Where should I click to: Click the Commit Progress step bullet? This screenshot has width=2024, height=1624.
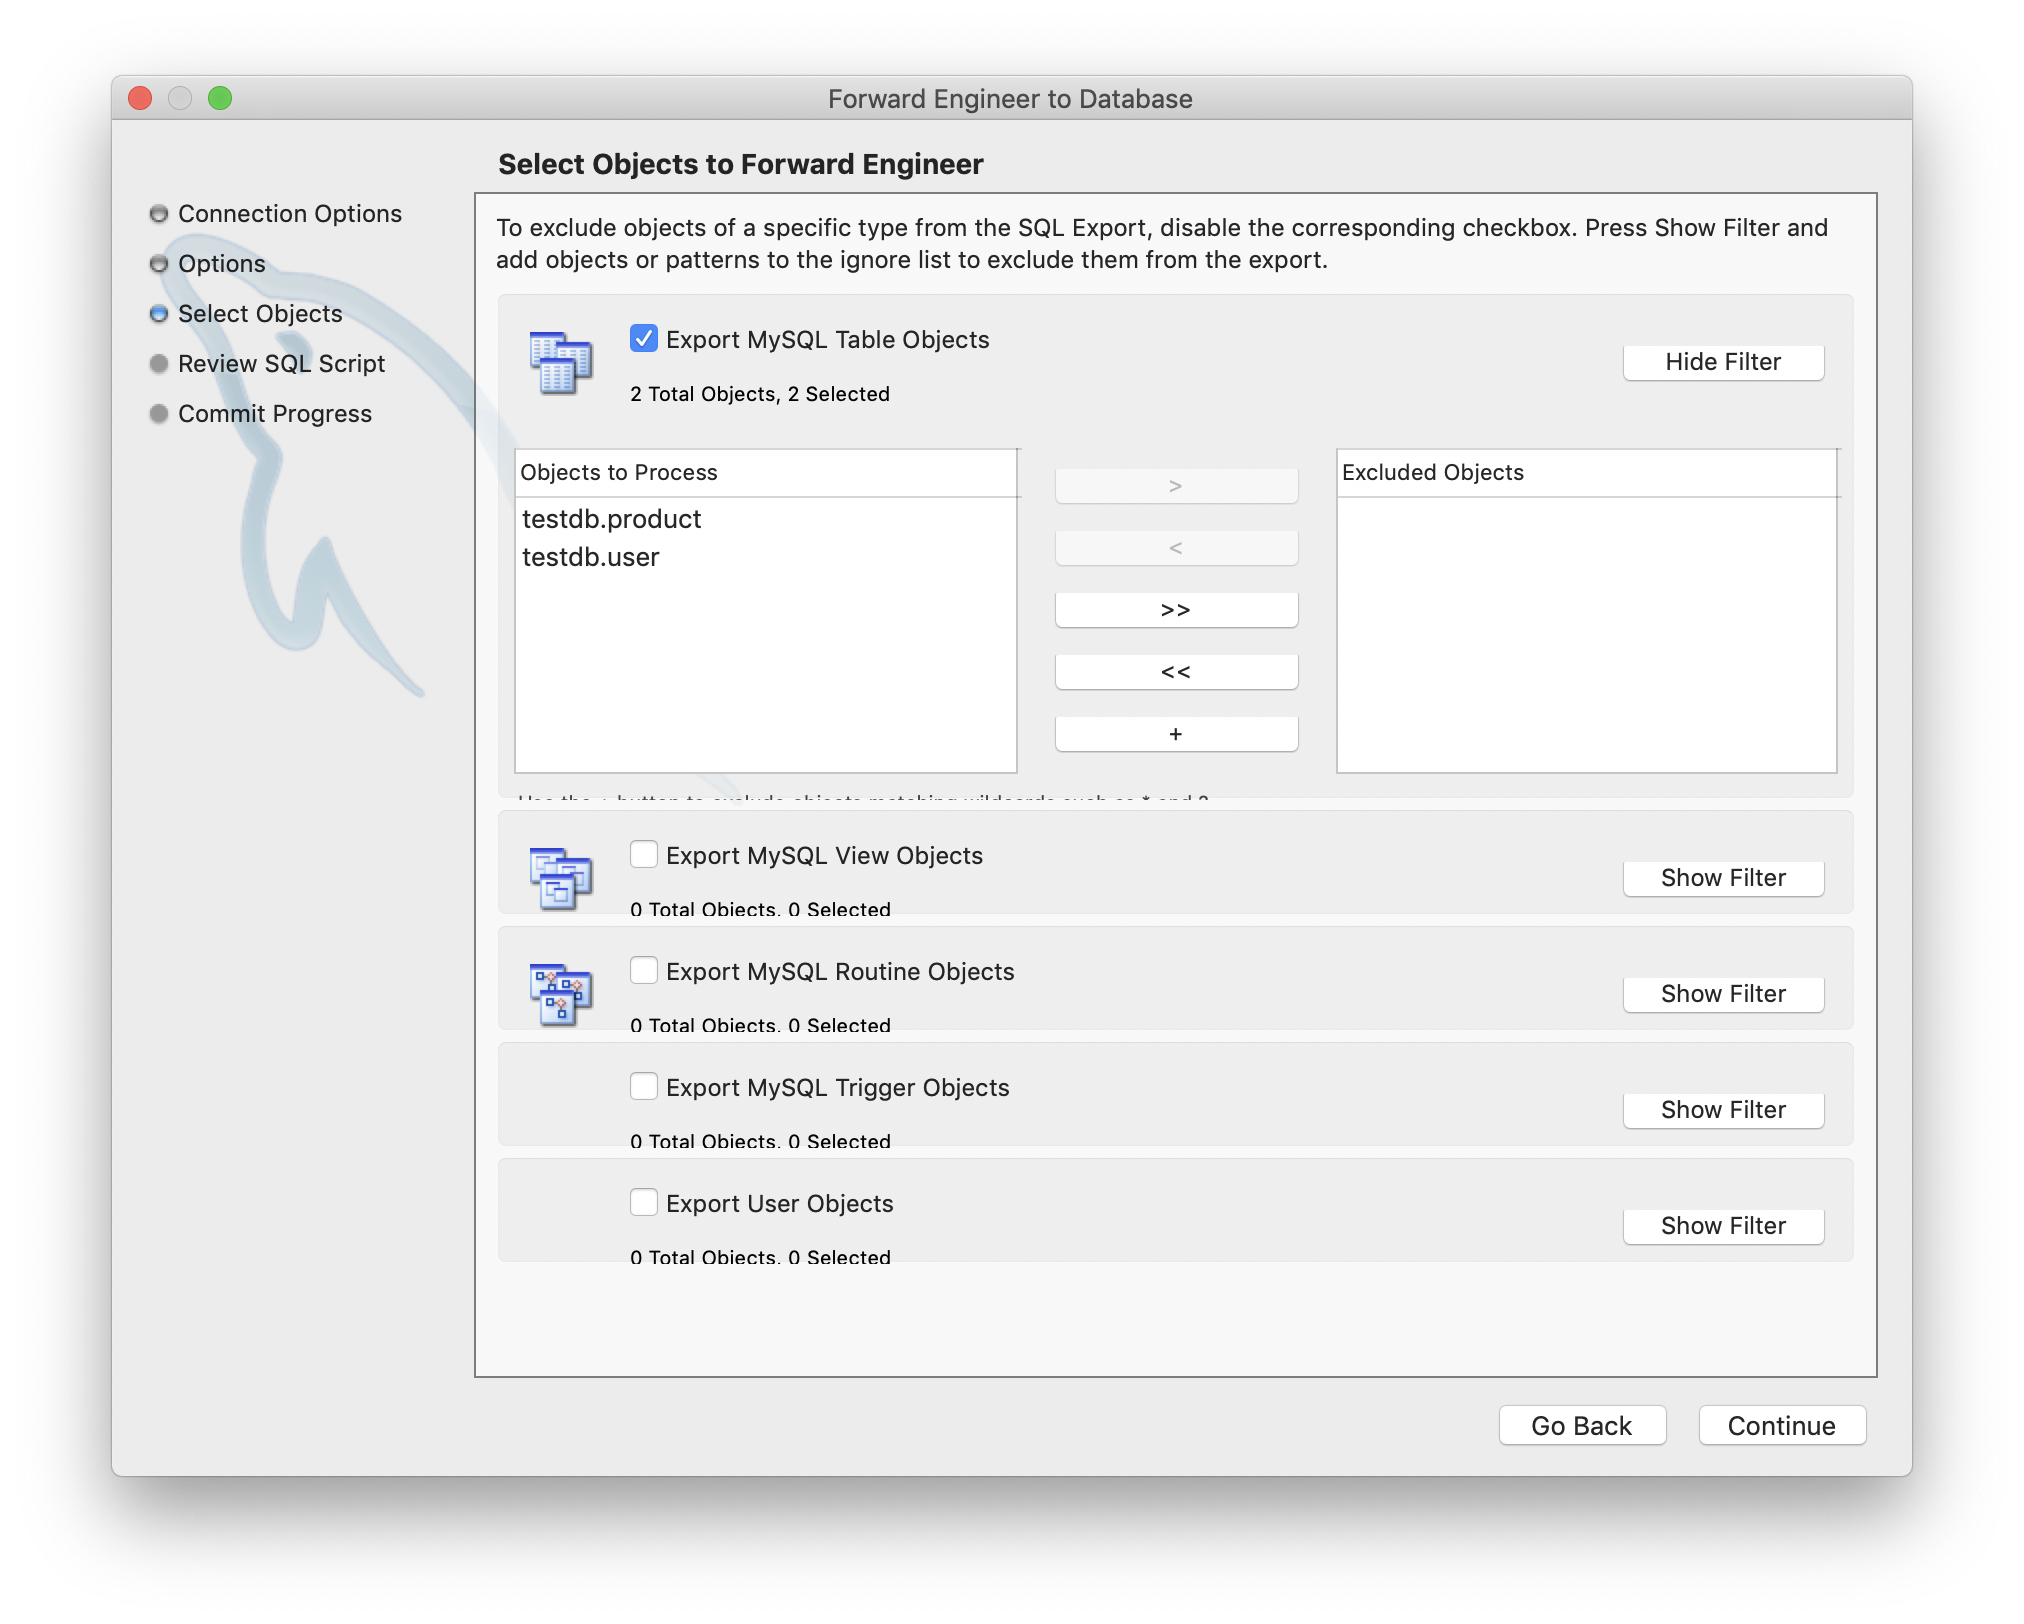(158, 414)
